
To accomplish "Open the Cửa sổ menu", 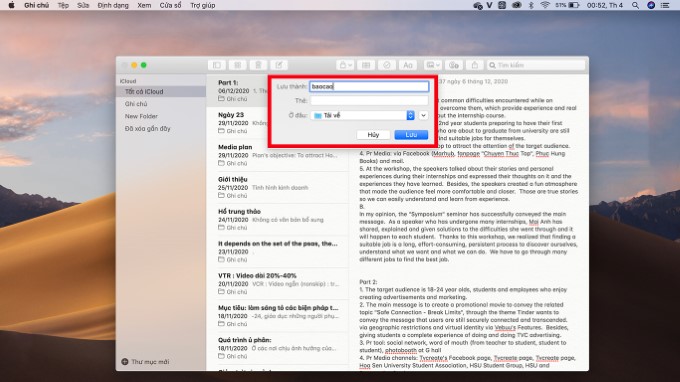I will [170, 5].
